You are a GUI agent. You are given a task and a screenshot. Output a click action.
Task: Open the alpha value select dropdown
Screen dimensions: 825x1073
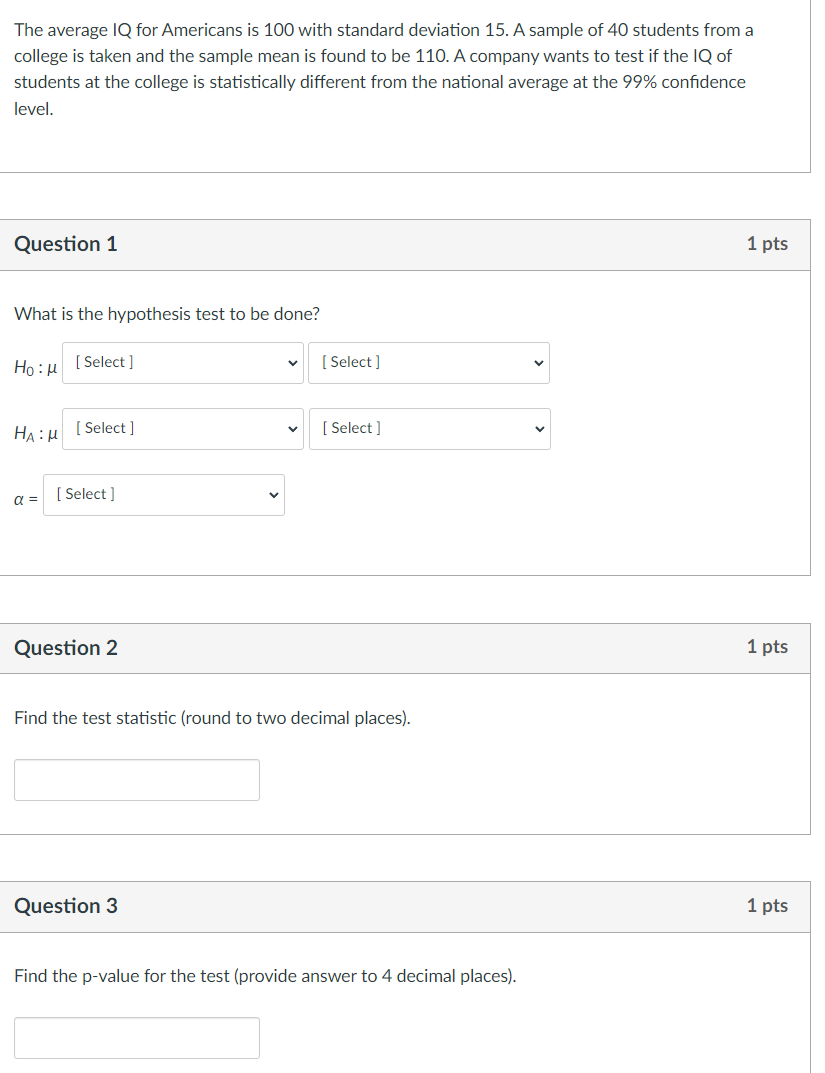point(163,495)
